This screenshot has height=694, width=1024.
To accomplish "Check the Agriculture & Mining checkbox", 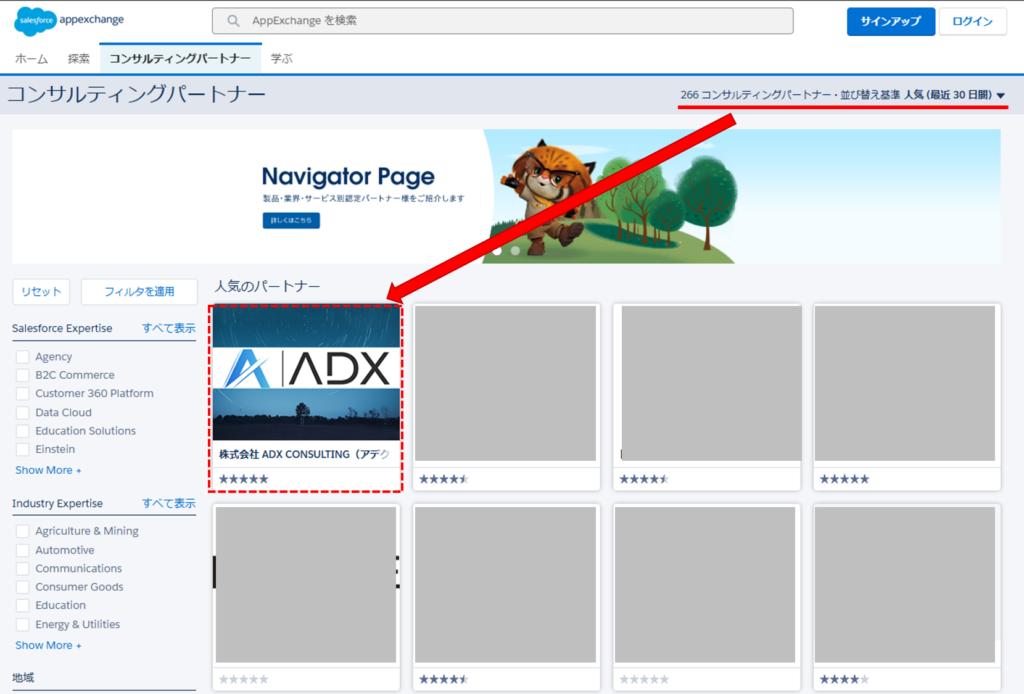I will (x=22, y=531).
